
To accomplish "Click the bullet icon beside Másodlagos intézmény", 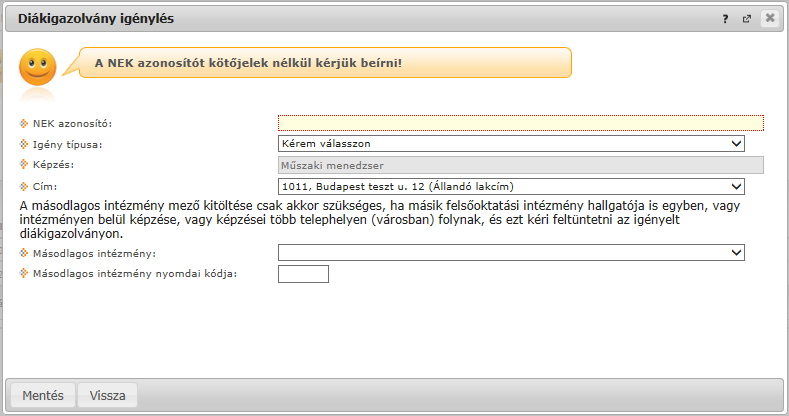I will [24, 253].
